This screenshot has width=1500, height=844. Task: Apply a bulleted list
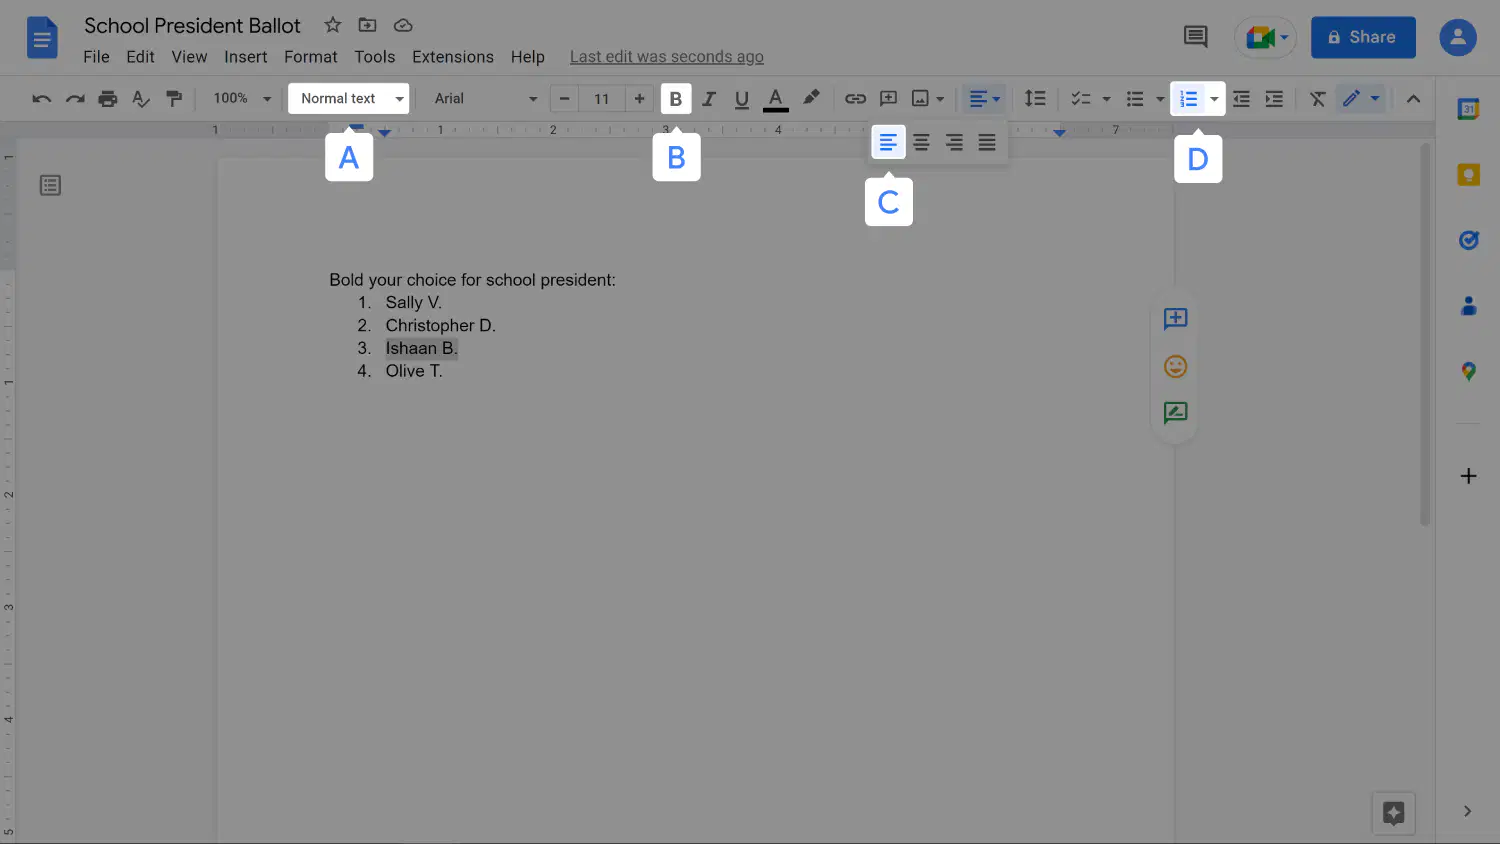(1135, 99)
